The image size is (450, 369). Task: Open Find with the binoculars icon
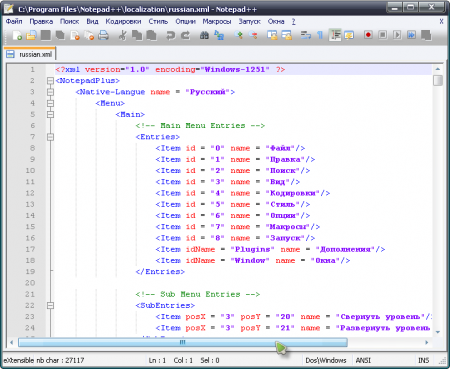[204, 35]
